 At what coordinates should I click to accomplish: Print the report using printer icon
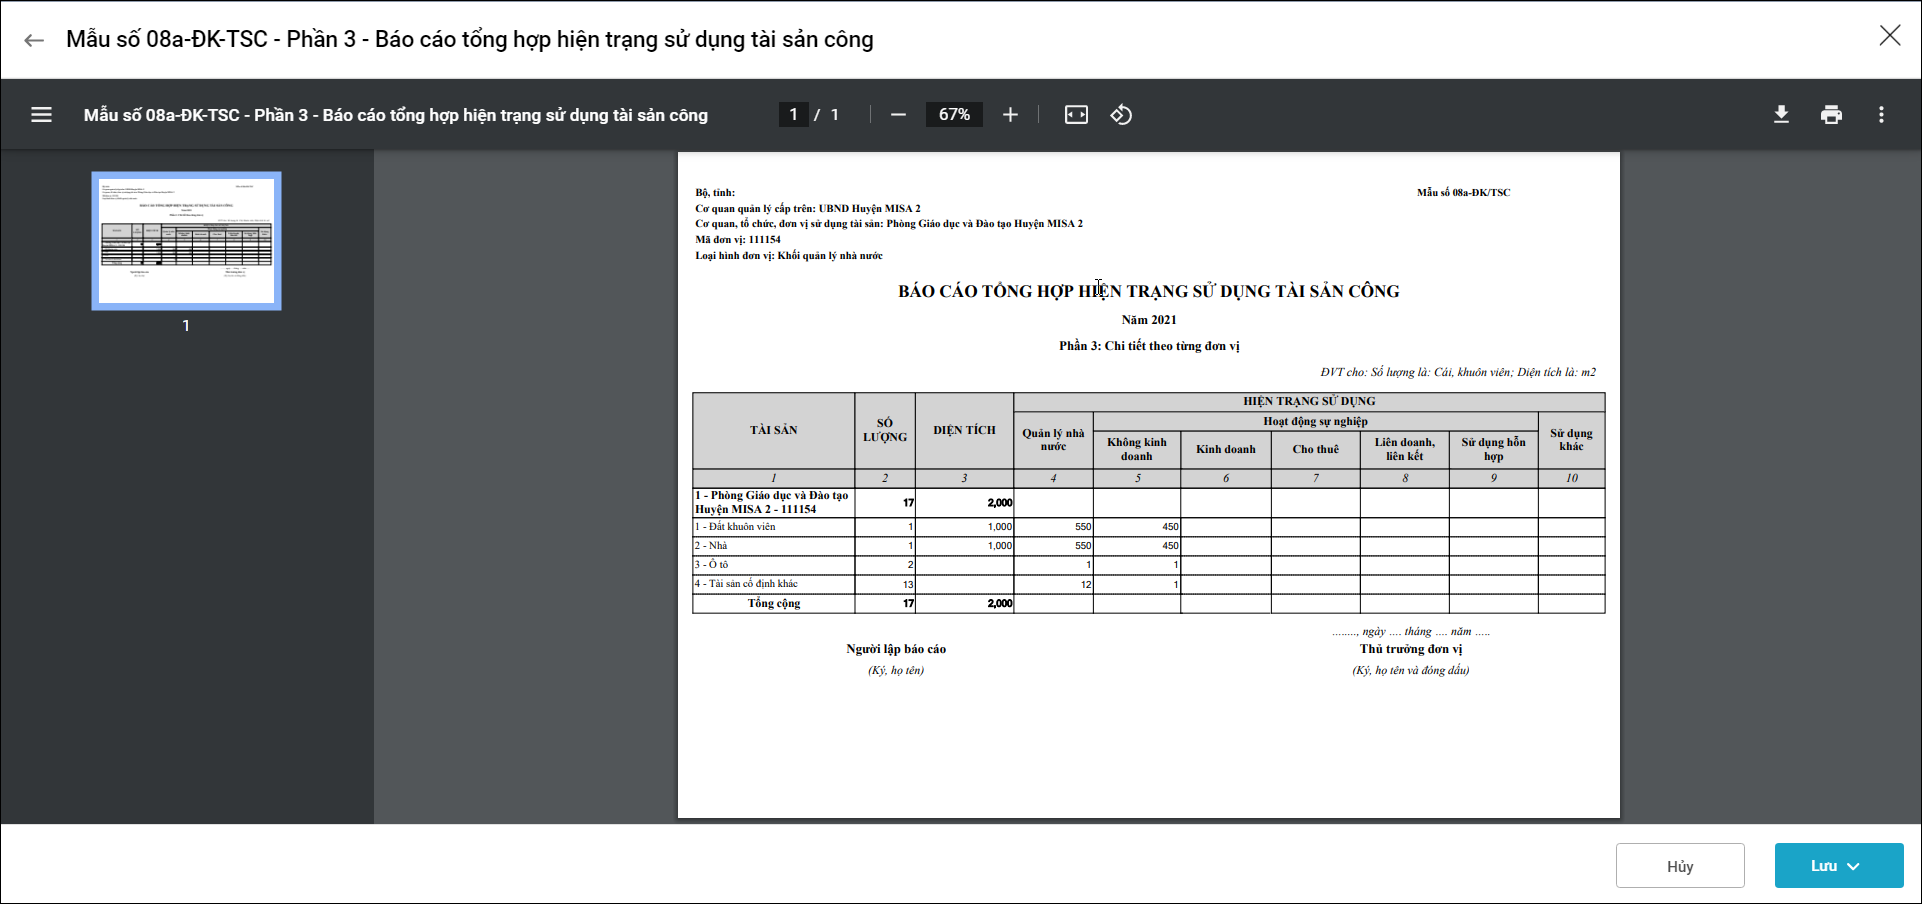pos(1831,115)
